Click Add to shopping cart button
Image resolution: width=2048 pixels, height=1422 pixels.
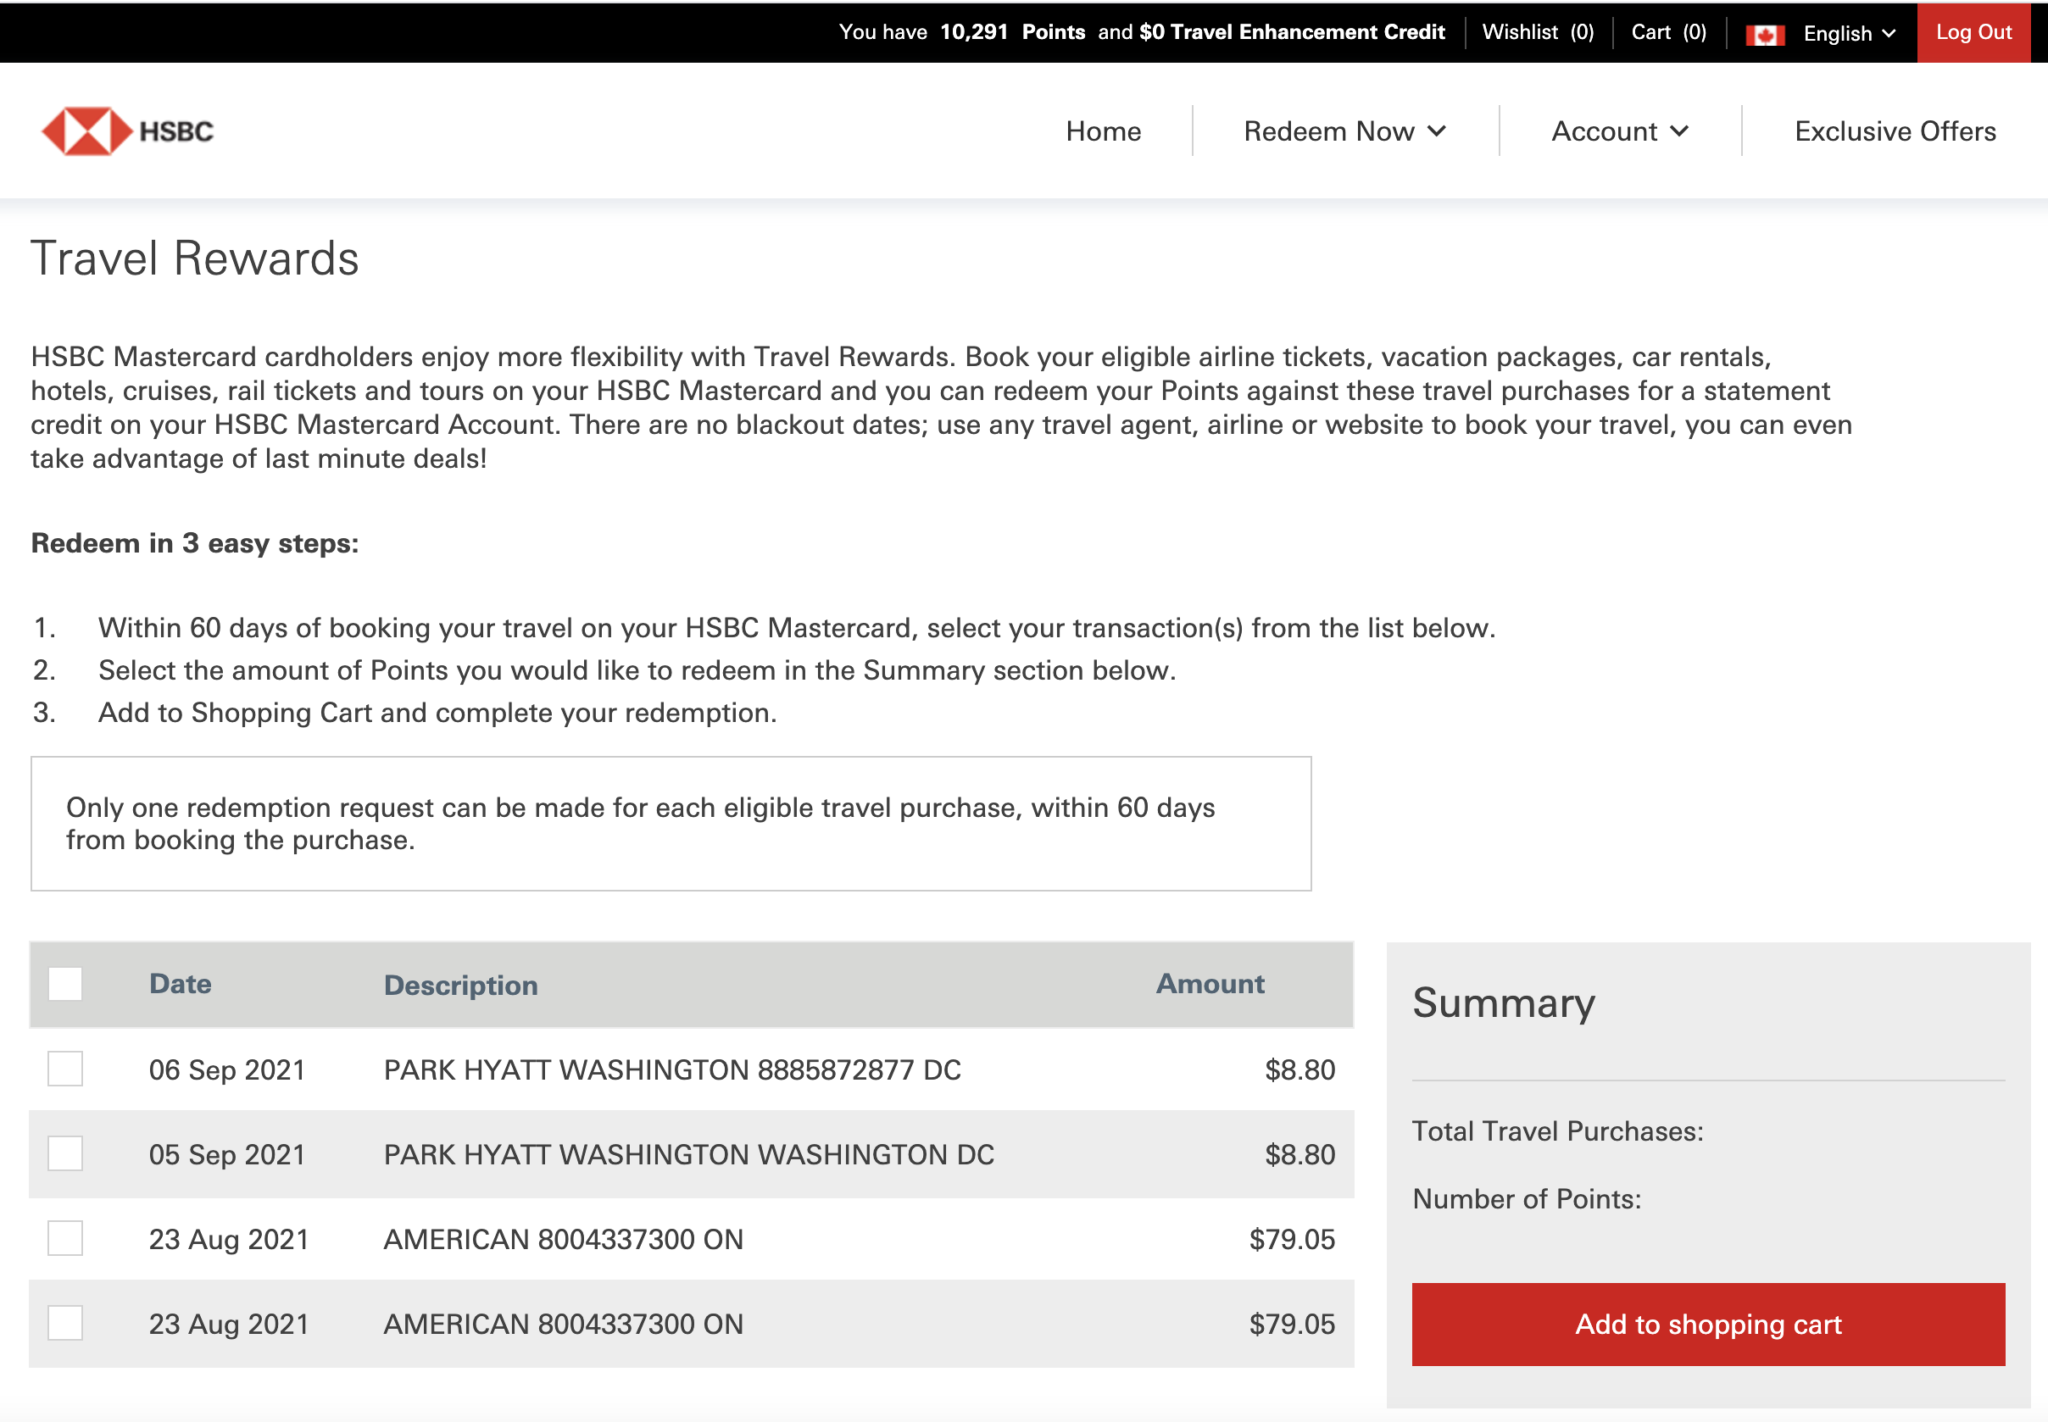pyautogui.click(x=1708, y=1324)
